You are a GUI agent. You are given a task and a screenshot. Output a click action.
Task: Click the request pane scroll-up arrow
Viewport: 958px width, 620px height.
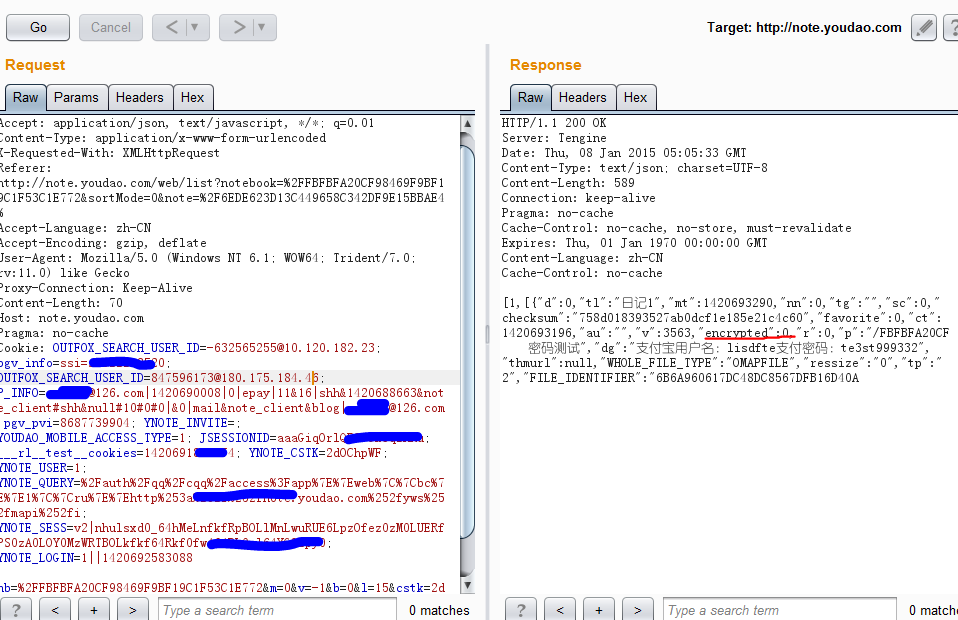(x=467, y=123)
